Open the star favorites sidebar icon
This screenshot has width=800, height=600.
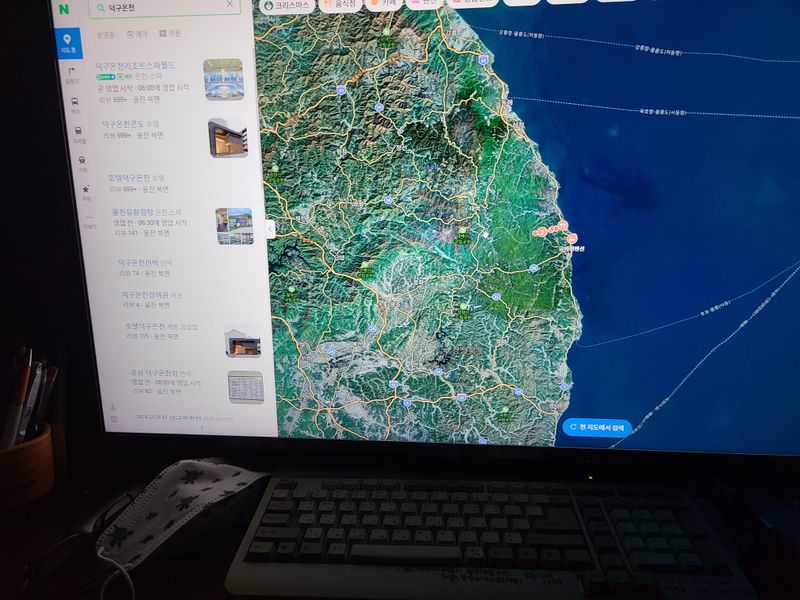[86, 190]
